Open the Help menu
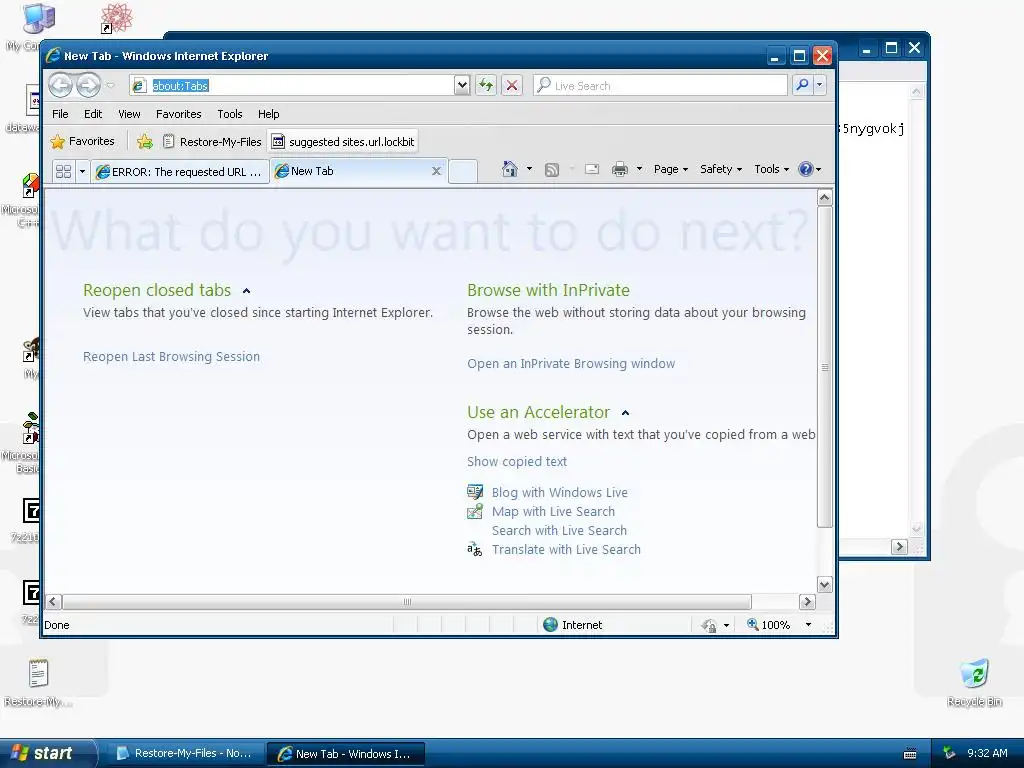 268,114
